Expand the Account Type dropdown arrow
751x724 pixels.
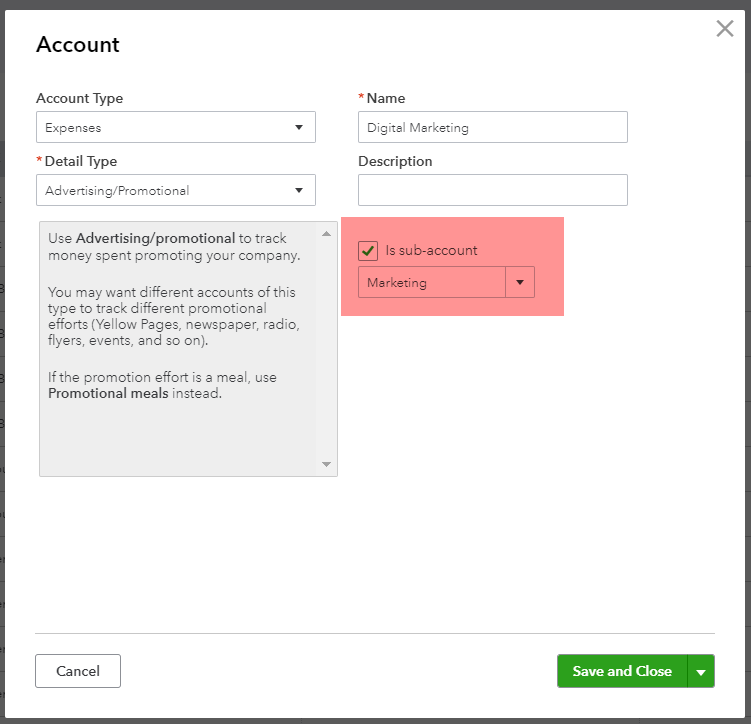pos(299,128)
